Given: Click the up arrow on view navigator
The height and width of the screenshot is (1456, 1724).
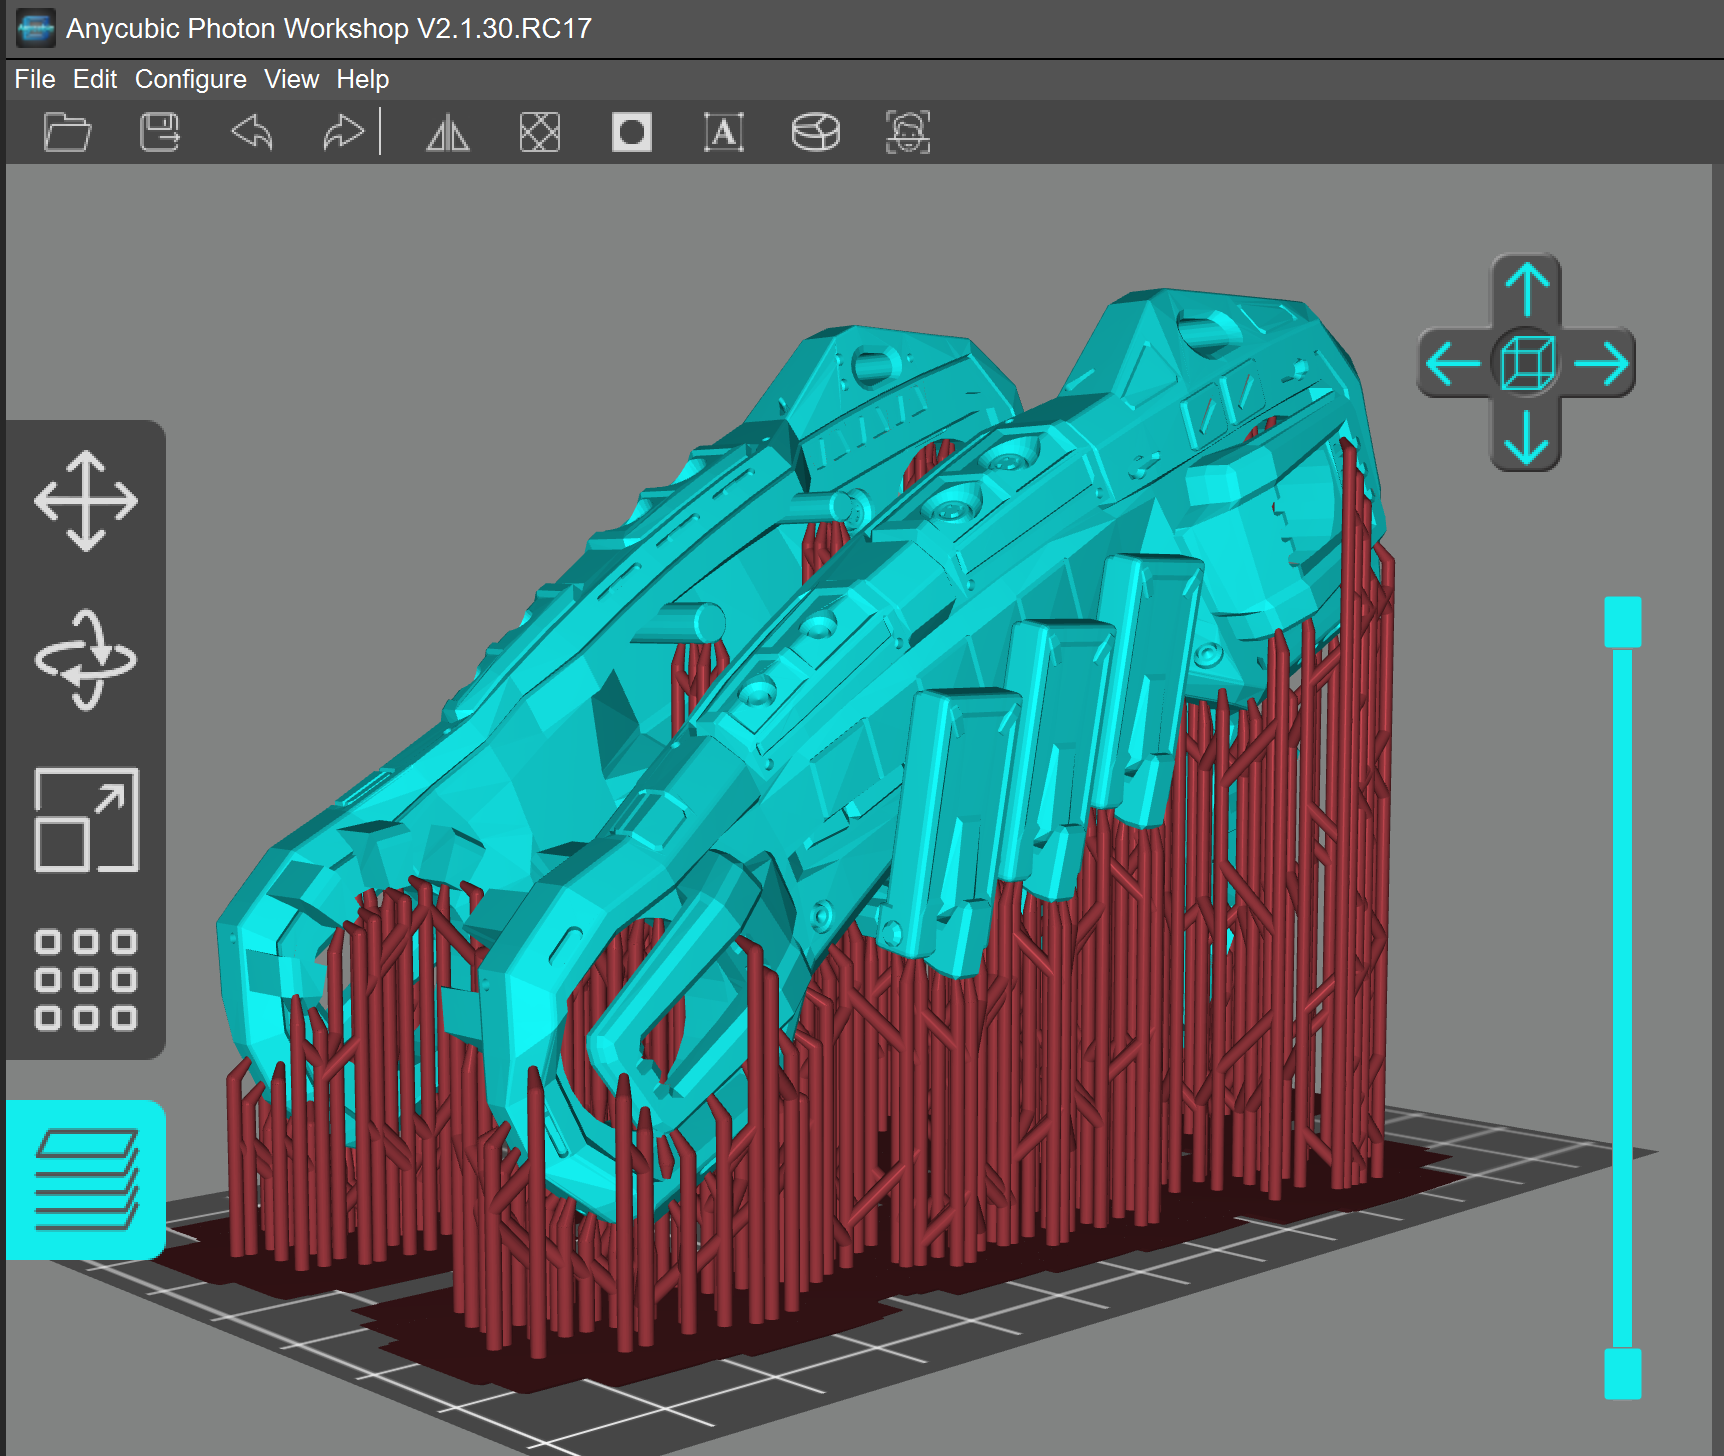Looking at the screenshot, I should [1527, 289].
